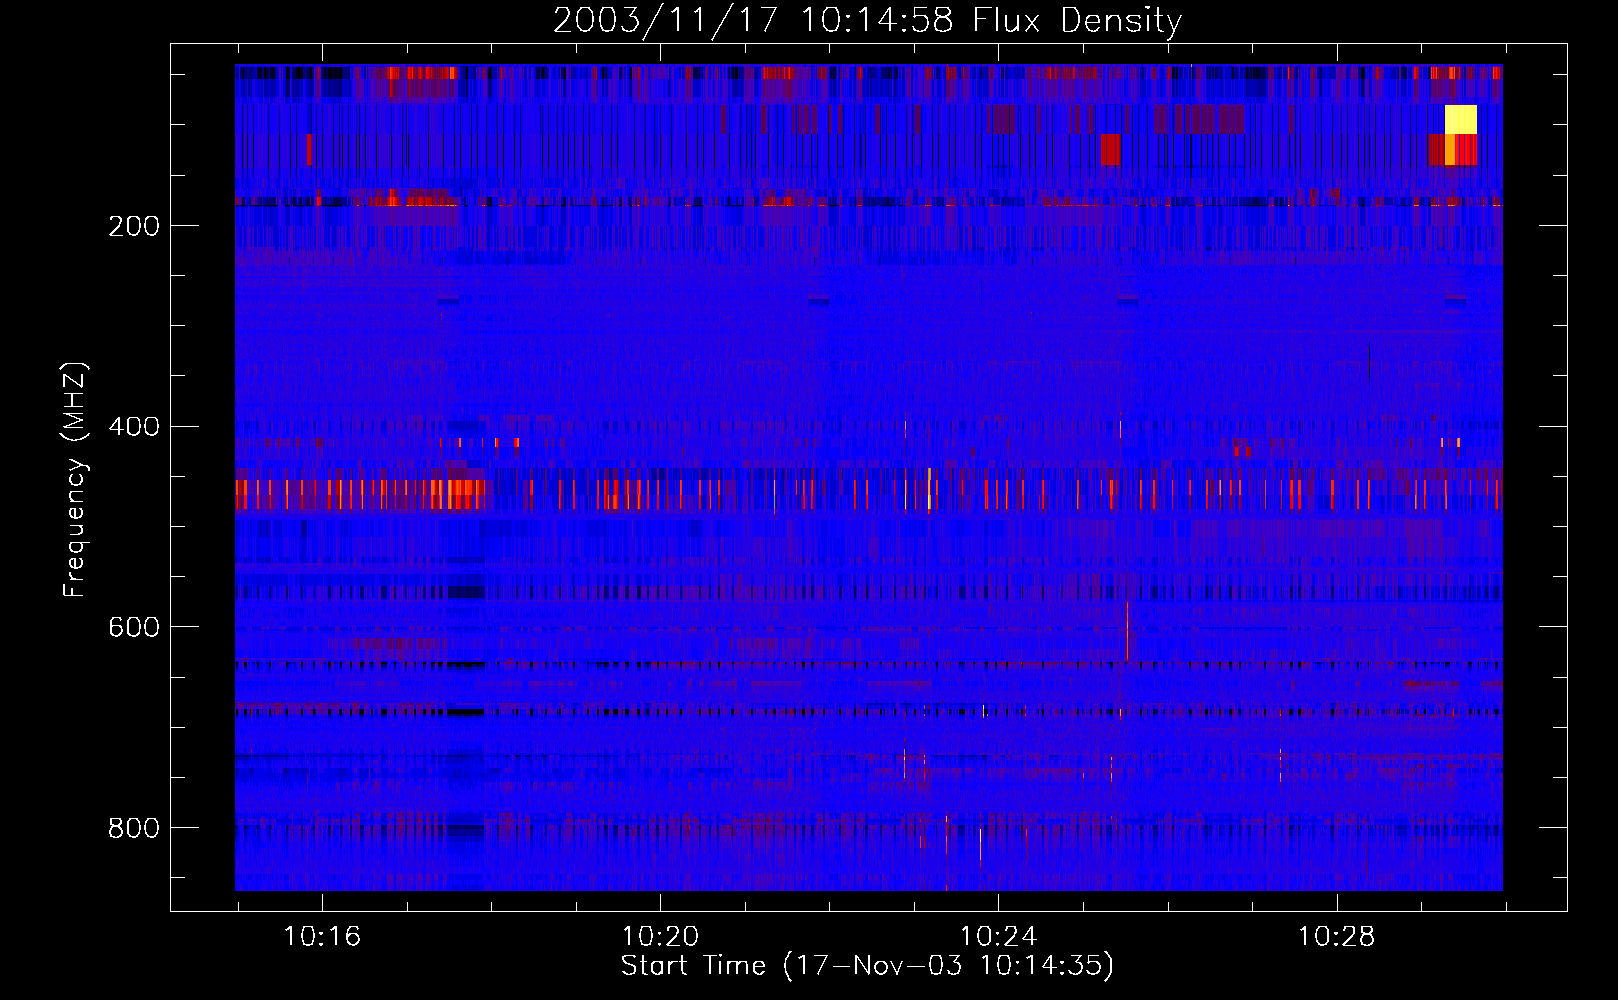Click the 400 frequency tick label
The height and width of the screenshot is (1000, 1618).
pyautogui.click(x=133, y=427)
